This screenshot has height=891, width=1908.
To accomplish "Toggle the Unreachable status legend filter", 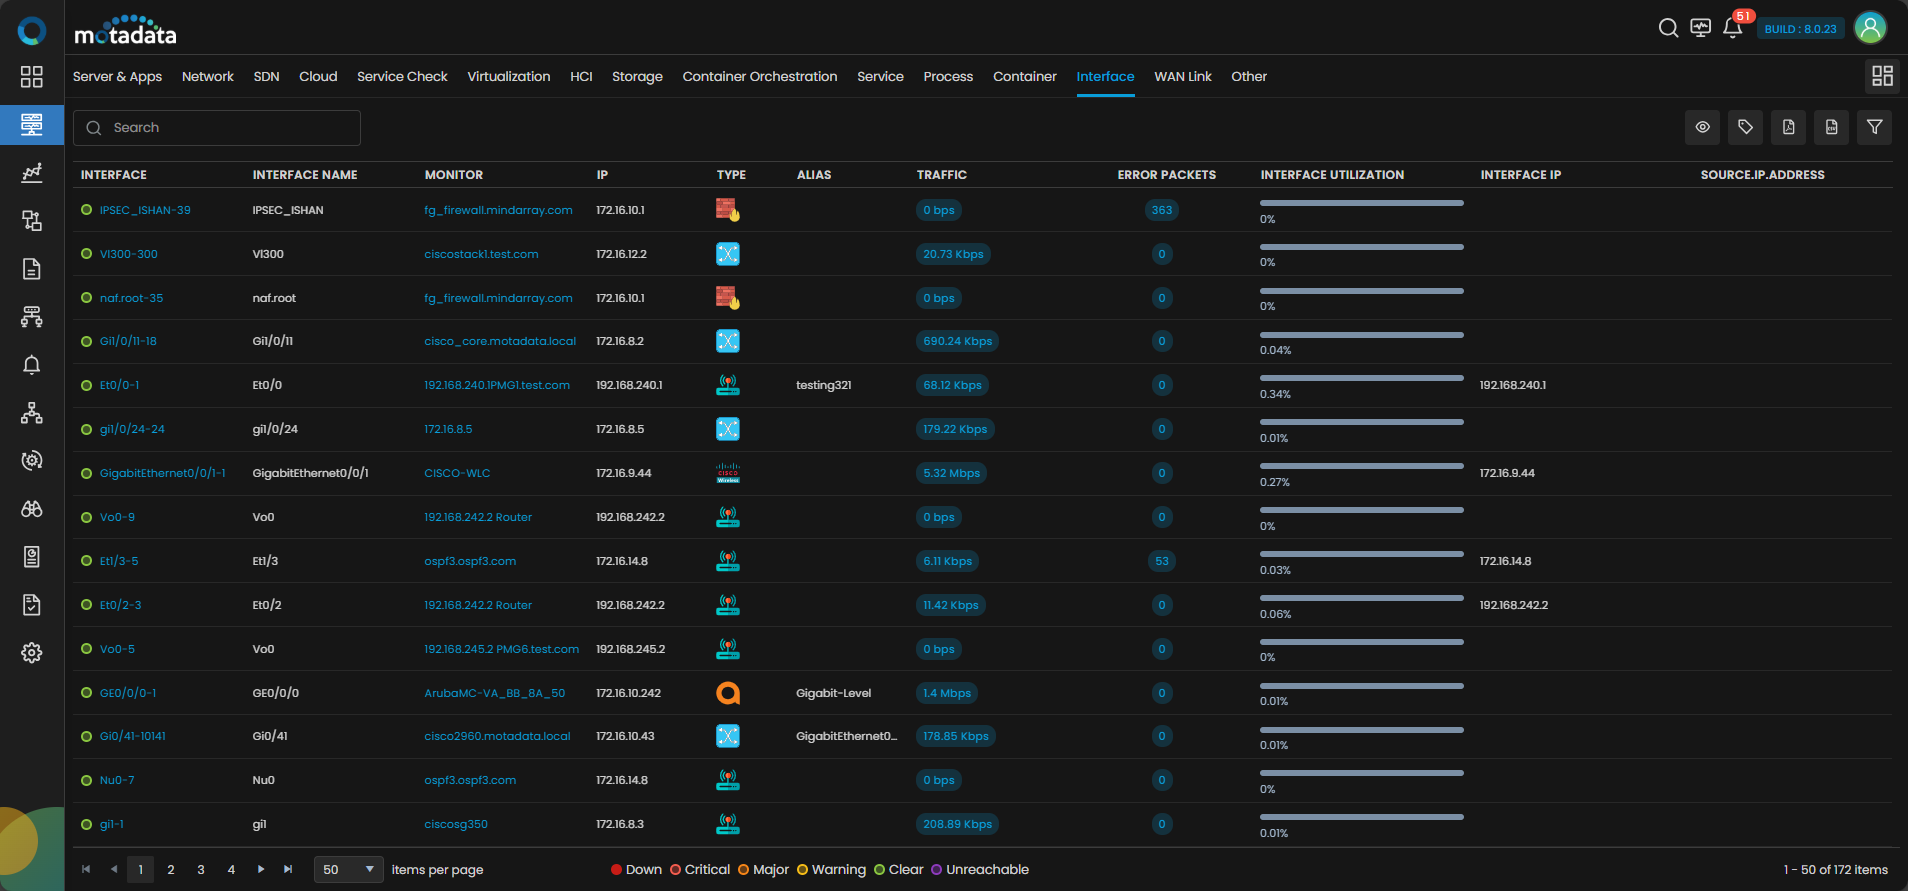I will (x=980, y=869).
